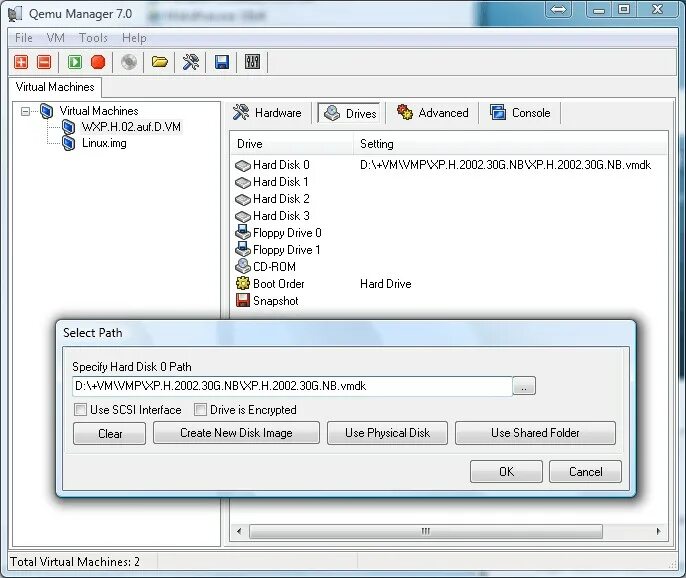This screenshot has height=578, width=686.
Task: Minimize the Qemu Manager window
Action: [599, 9]
